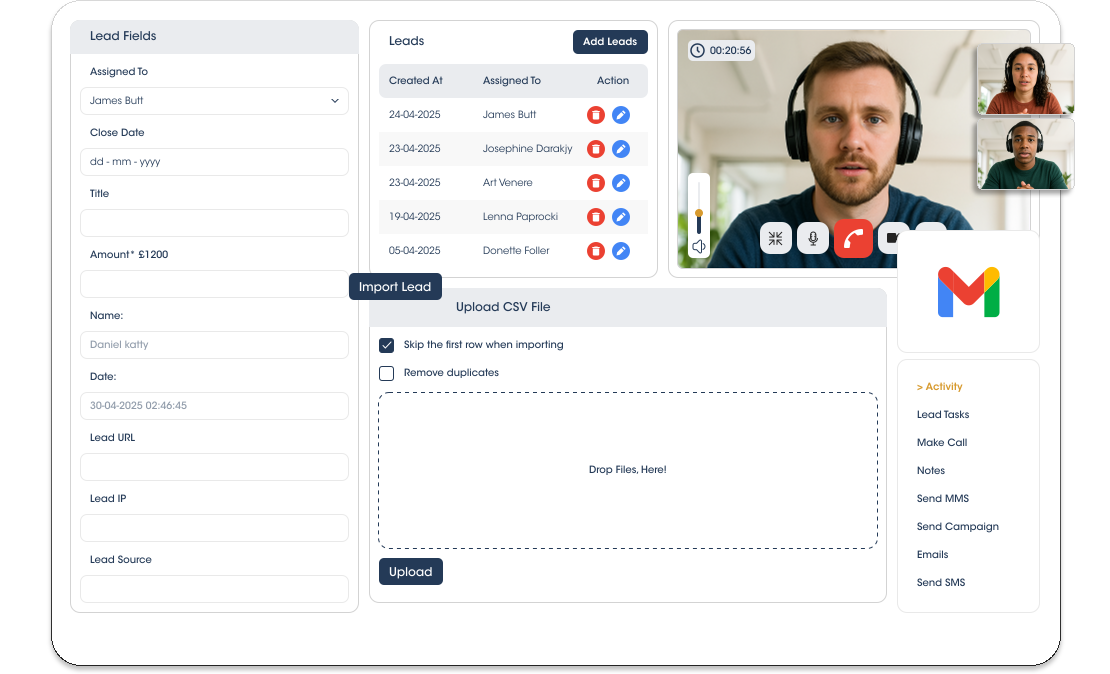1110x674 pixels.
Task: Click the Amount input field
Action: tap(214, 284)
